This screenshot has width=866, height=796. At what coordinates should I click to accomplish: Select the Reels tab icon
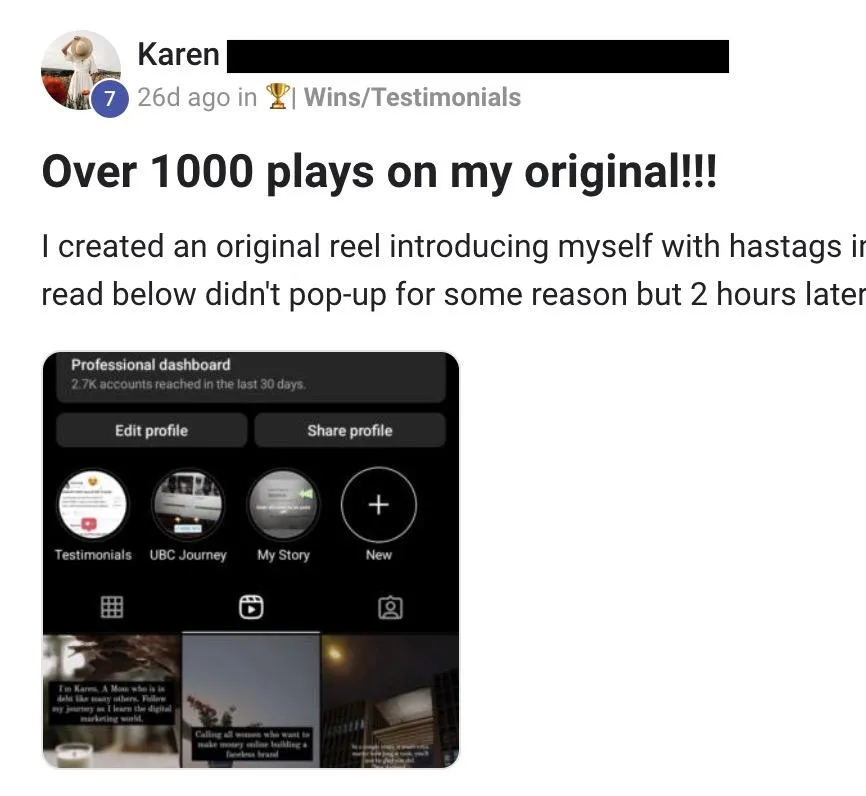tap(251, 607)
